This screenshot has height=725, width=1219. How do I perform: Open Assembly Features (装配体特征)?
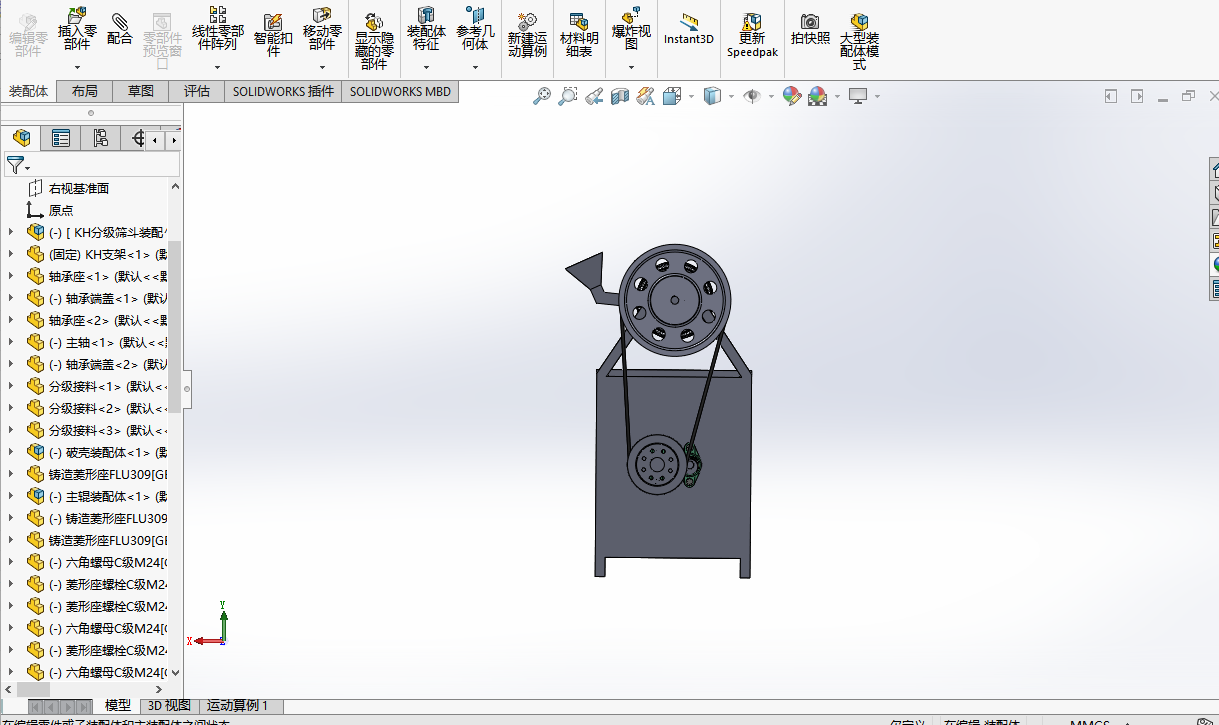click(426, 30)
